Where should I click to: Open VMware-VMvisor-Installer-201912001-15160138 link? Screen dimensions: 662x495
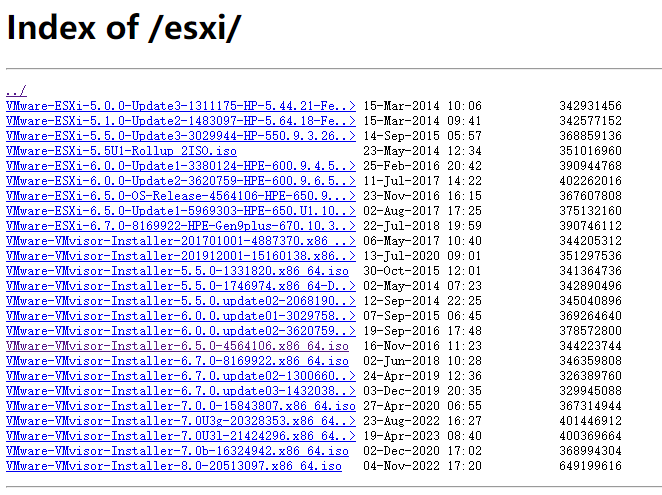[x=181, y=256]
